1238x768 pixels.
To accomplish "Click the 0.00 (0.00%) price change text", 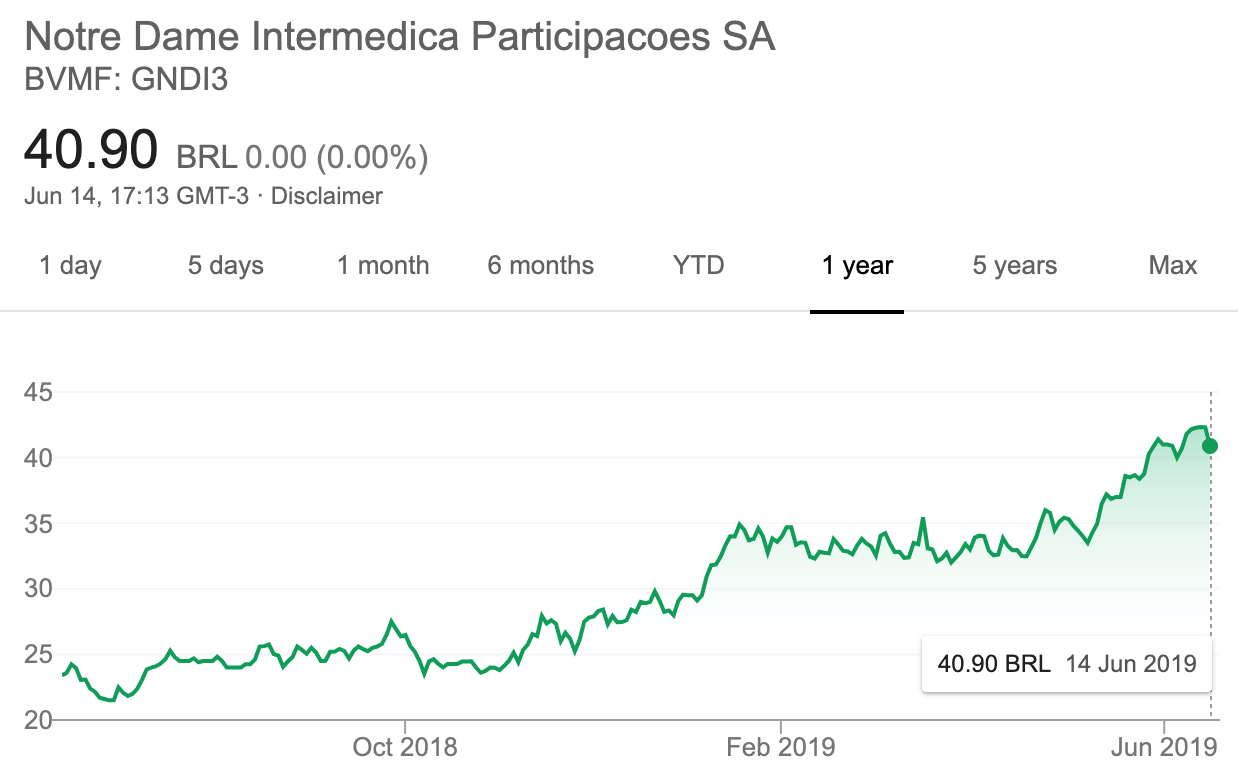I will [337, 157].
